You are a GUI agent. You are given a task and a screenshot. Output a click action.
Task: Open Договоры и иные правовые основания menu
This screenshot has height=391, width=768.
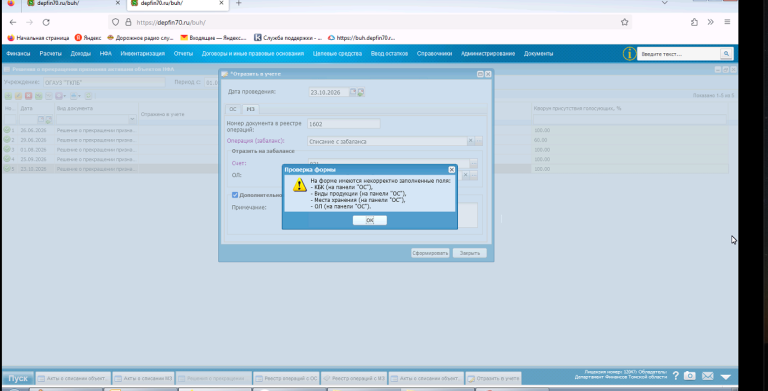[253, 53]
